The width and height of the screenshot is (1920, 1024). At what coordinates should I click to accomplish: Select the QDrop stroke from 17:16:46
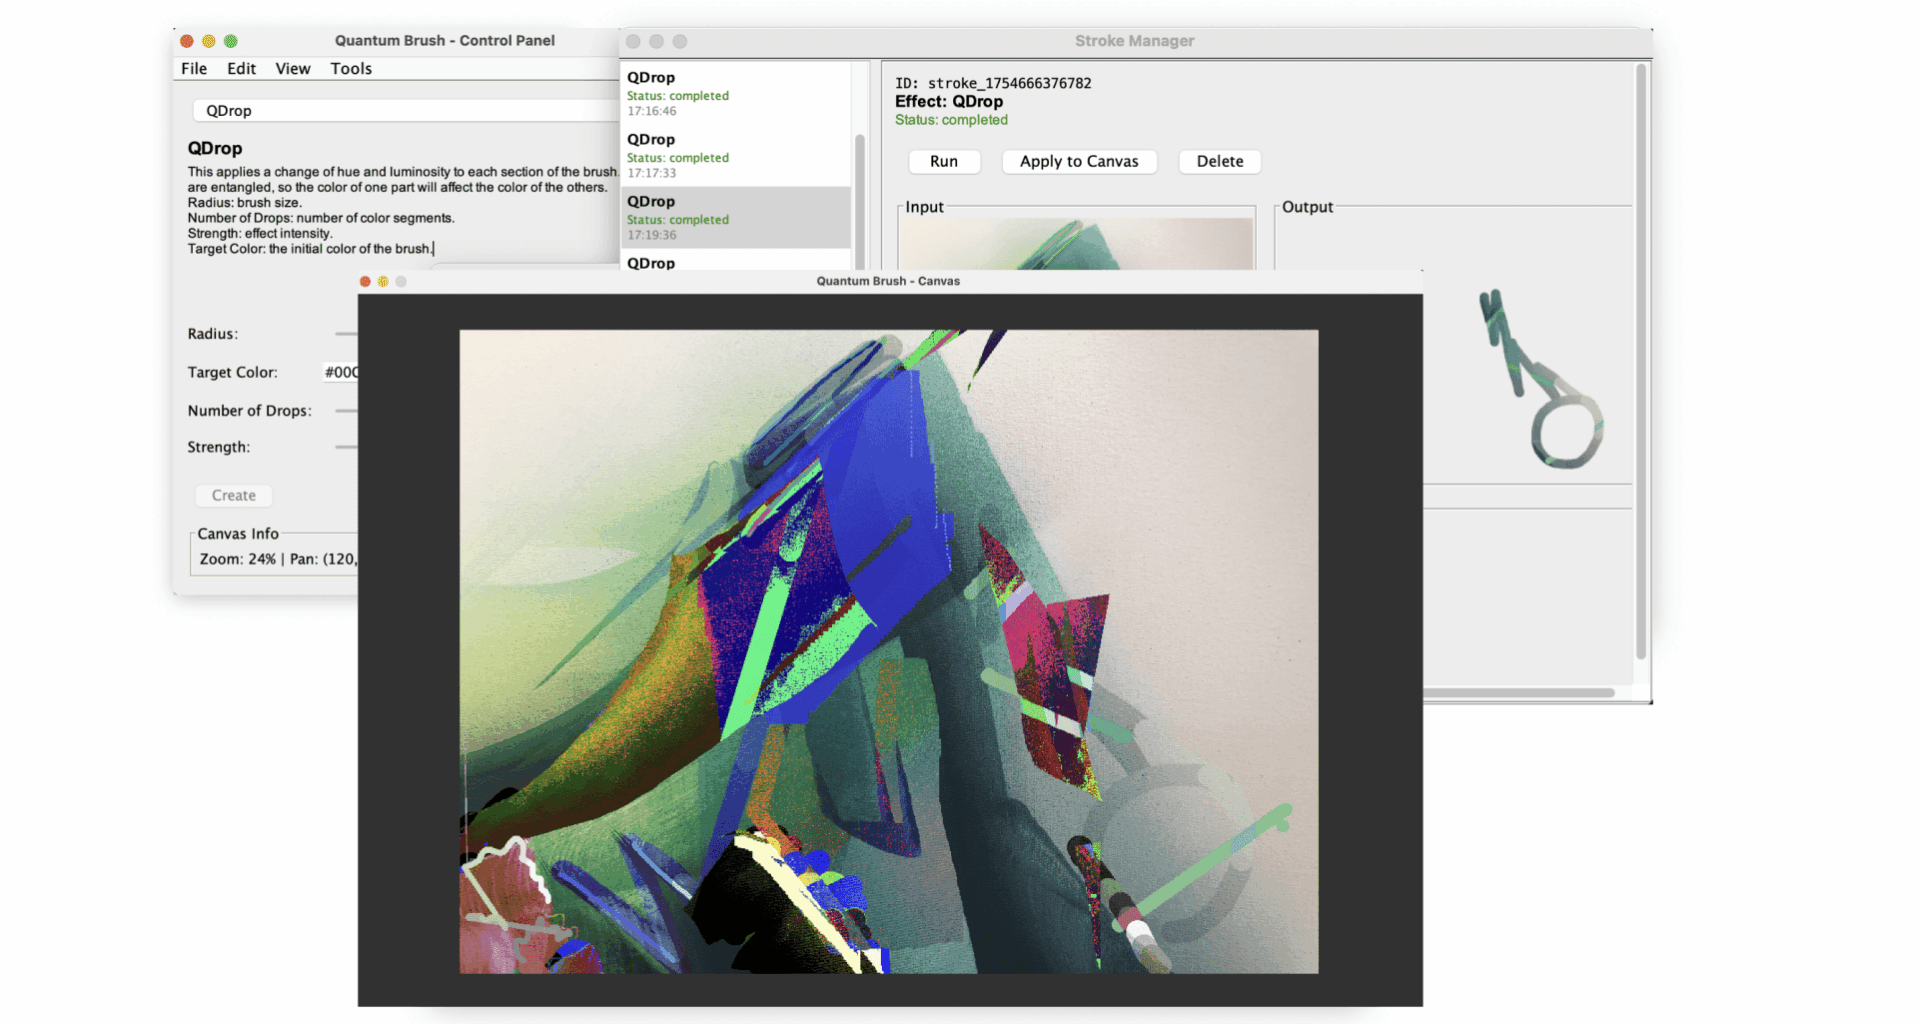coord(735,93)
